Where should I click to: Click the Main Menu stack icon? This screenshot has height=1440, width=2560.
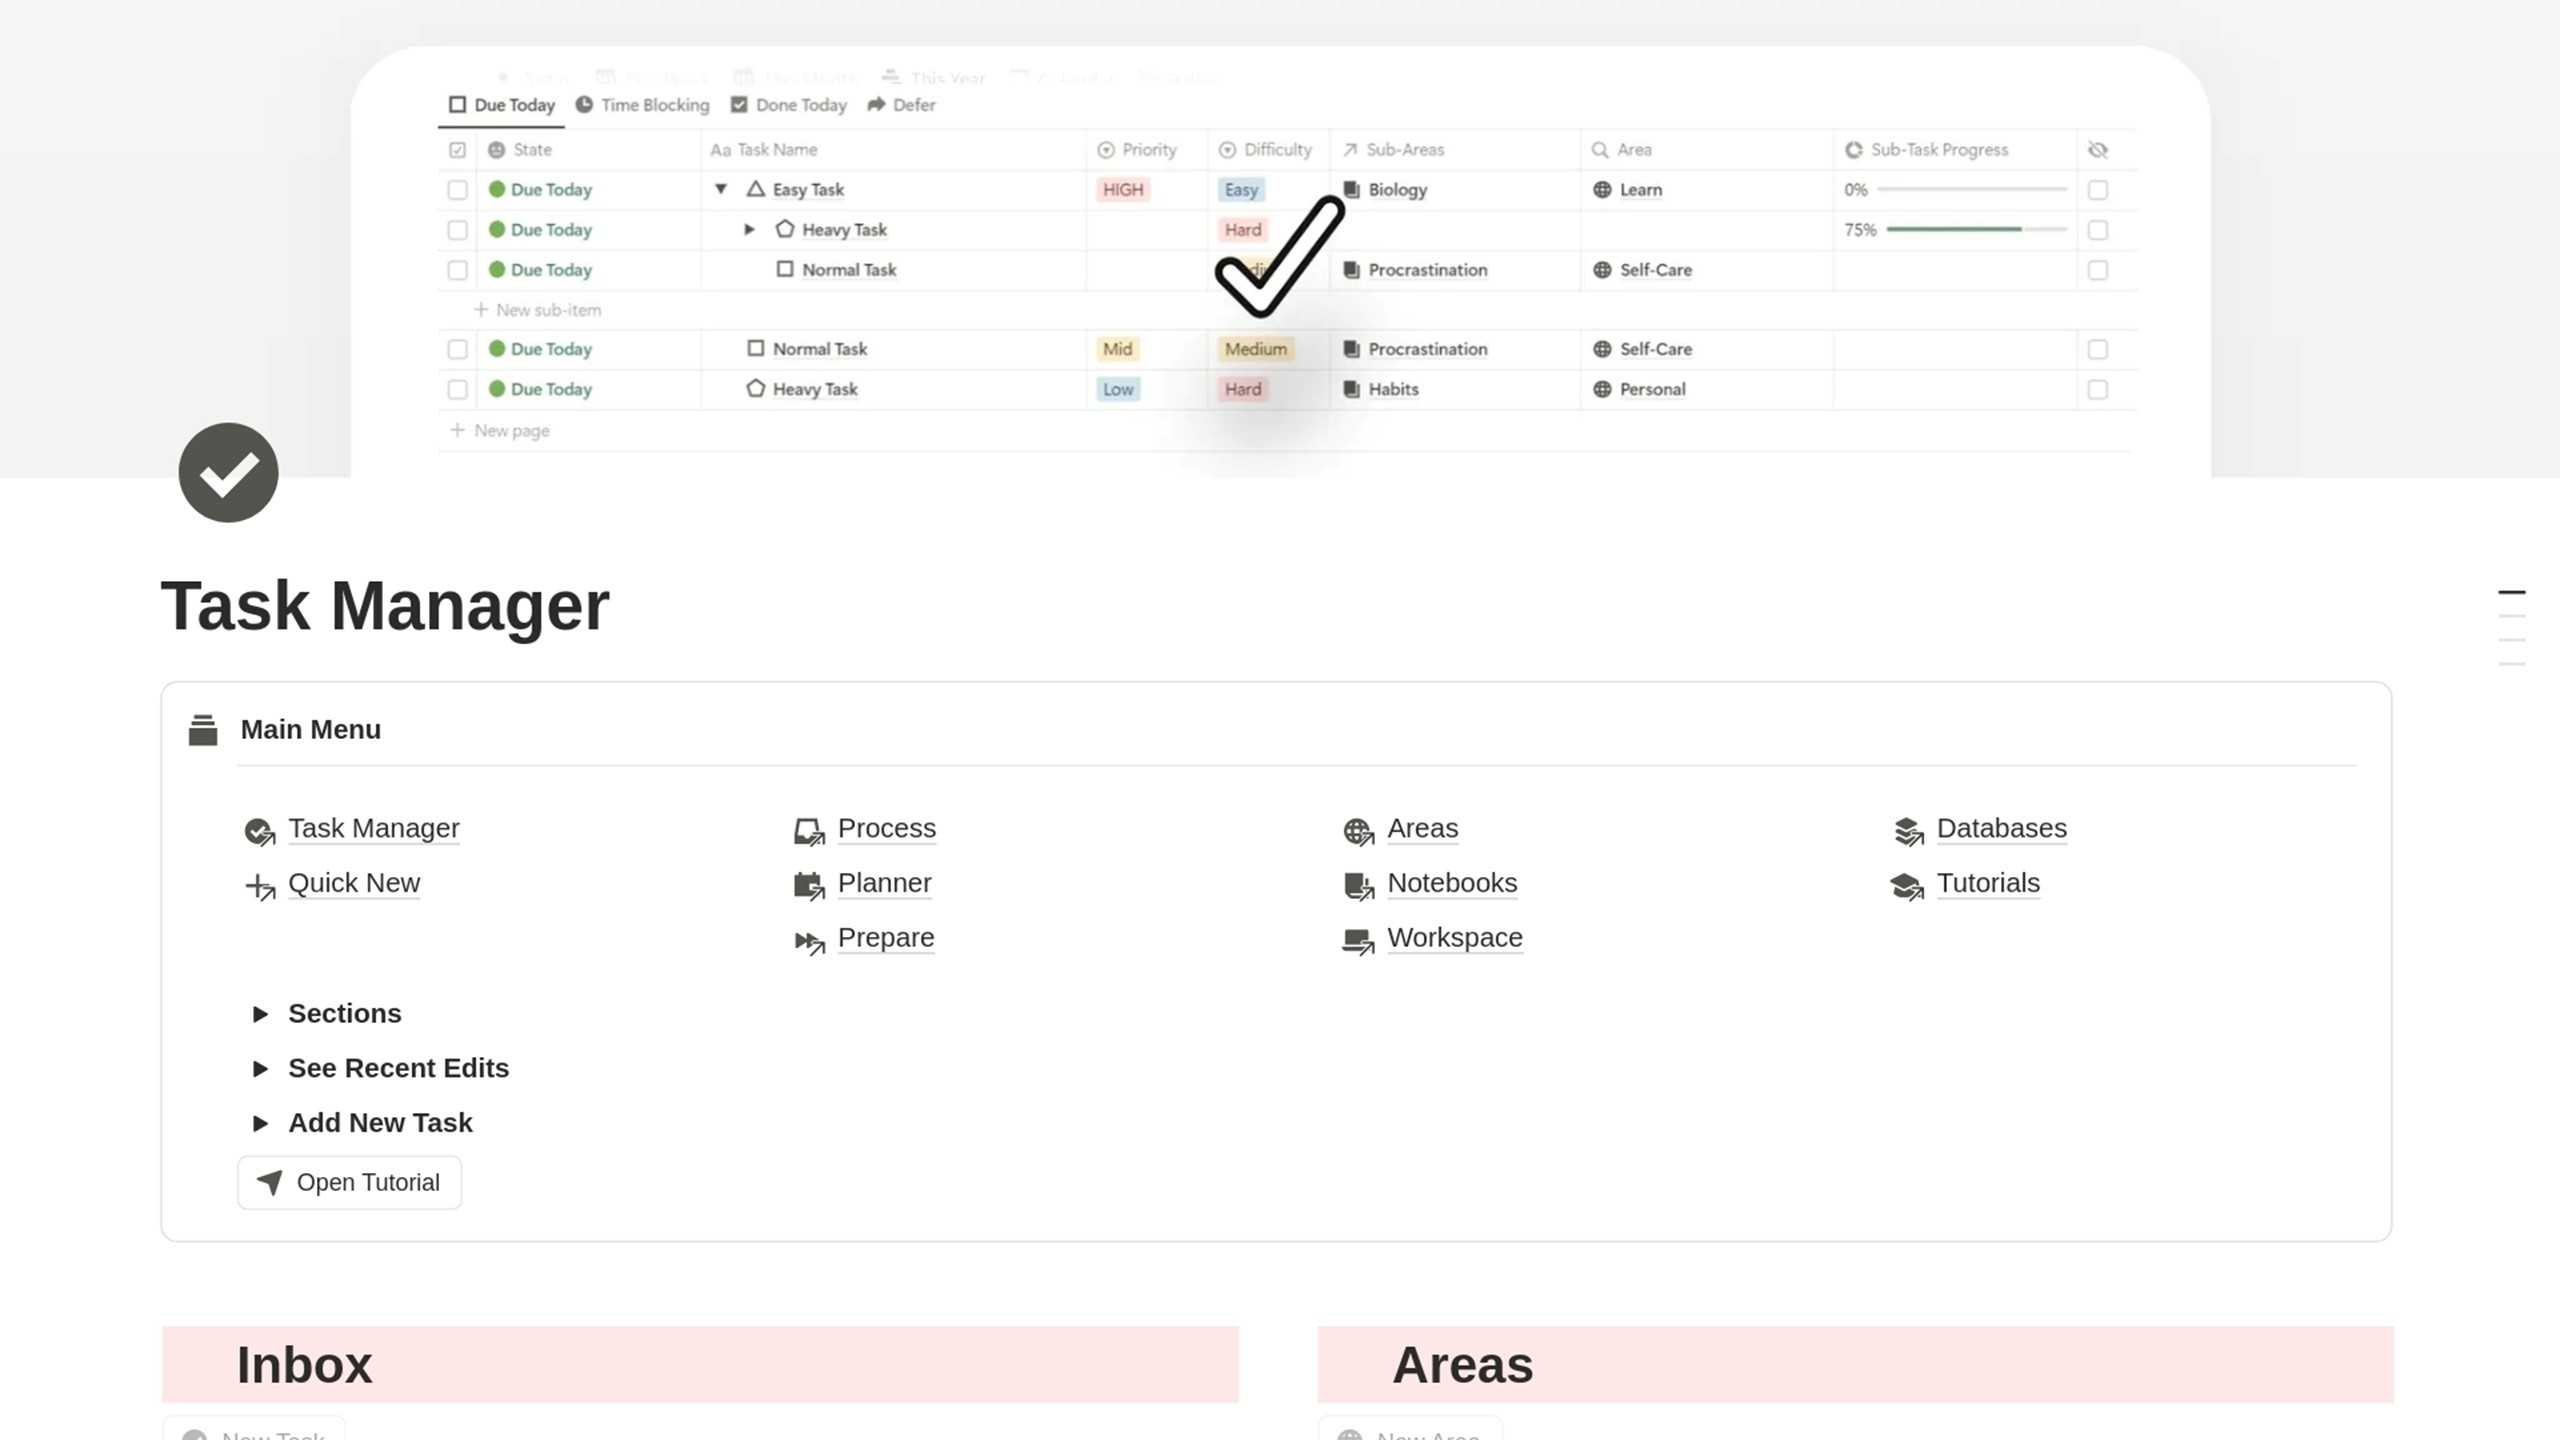(203, 730)
